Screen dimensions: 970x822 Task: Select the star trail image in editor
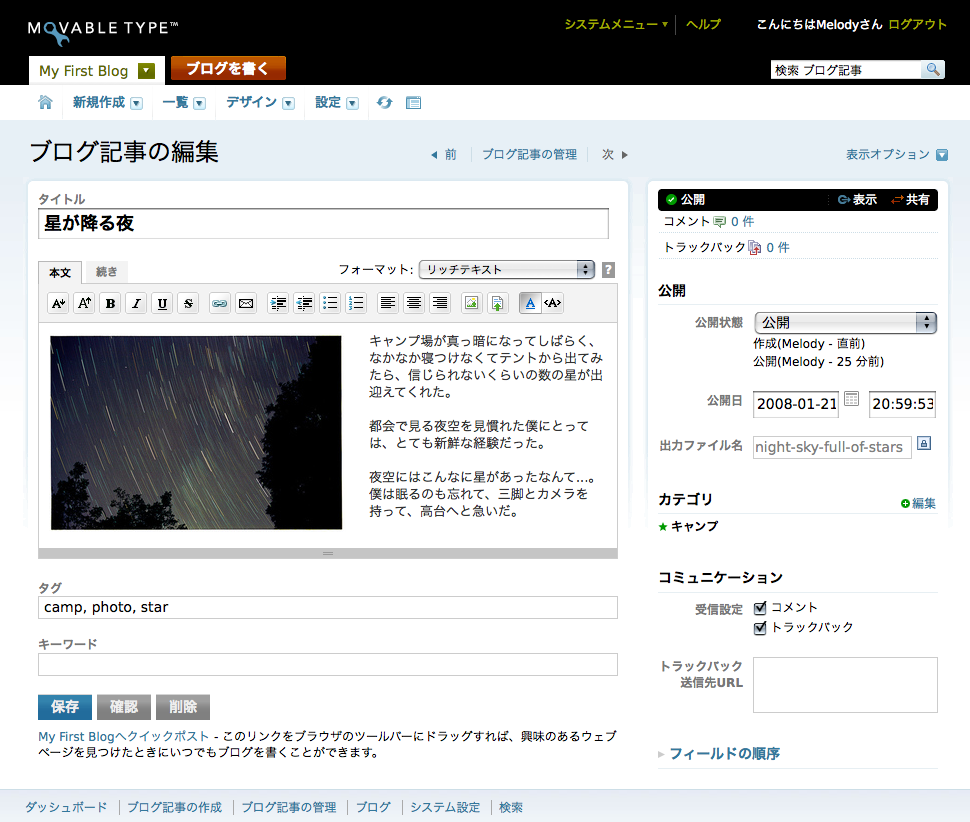(196, 433)
